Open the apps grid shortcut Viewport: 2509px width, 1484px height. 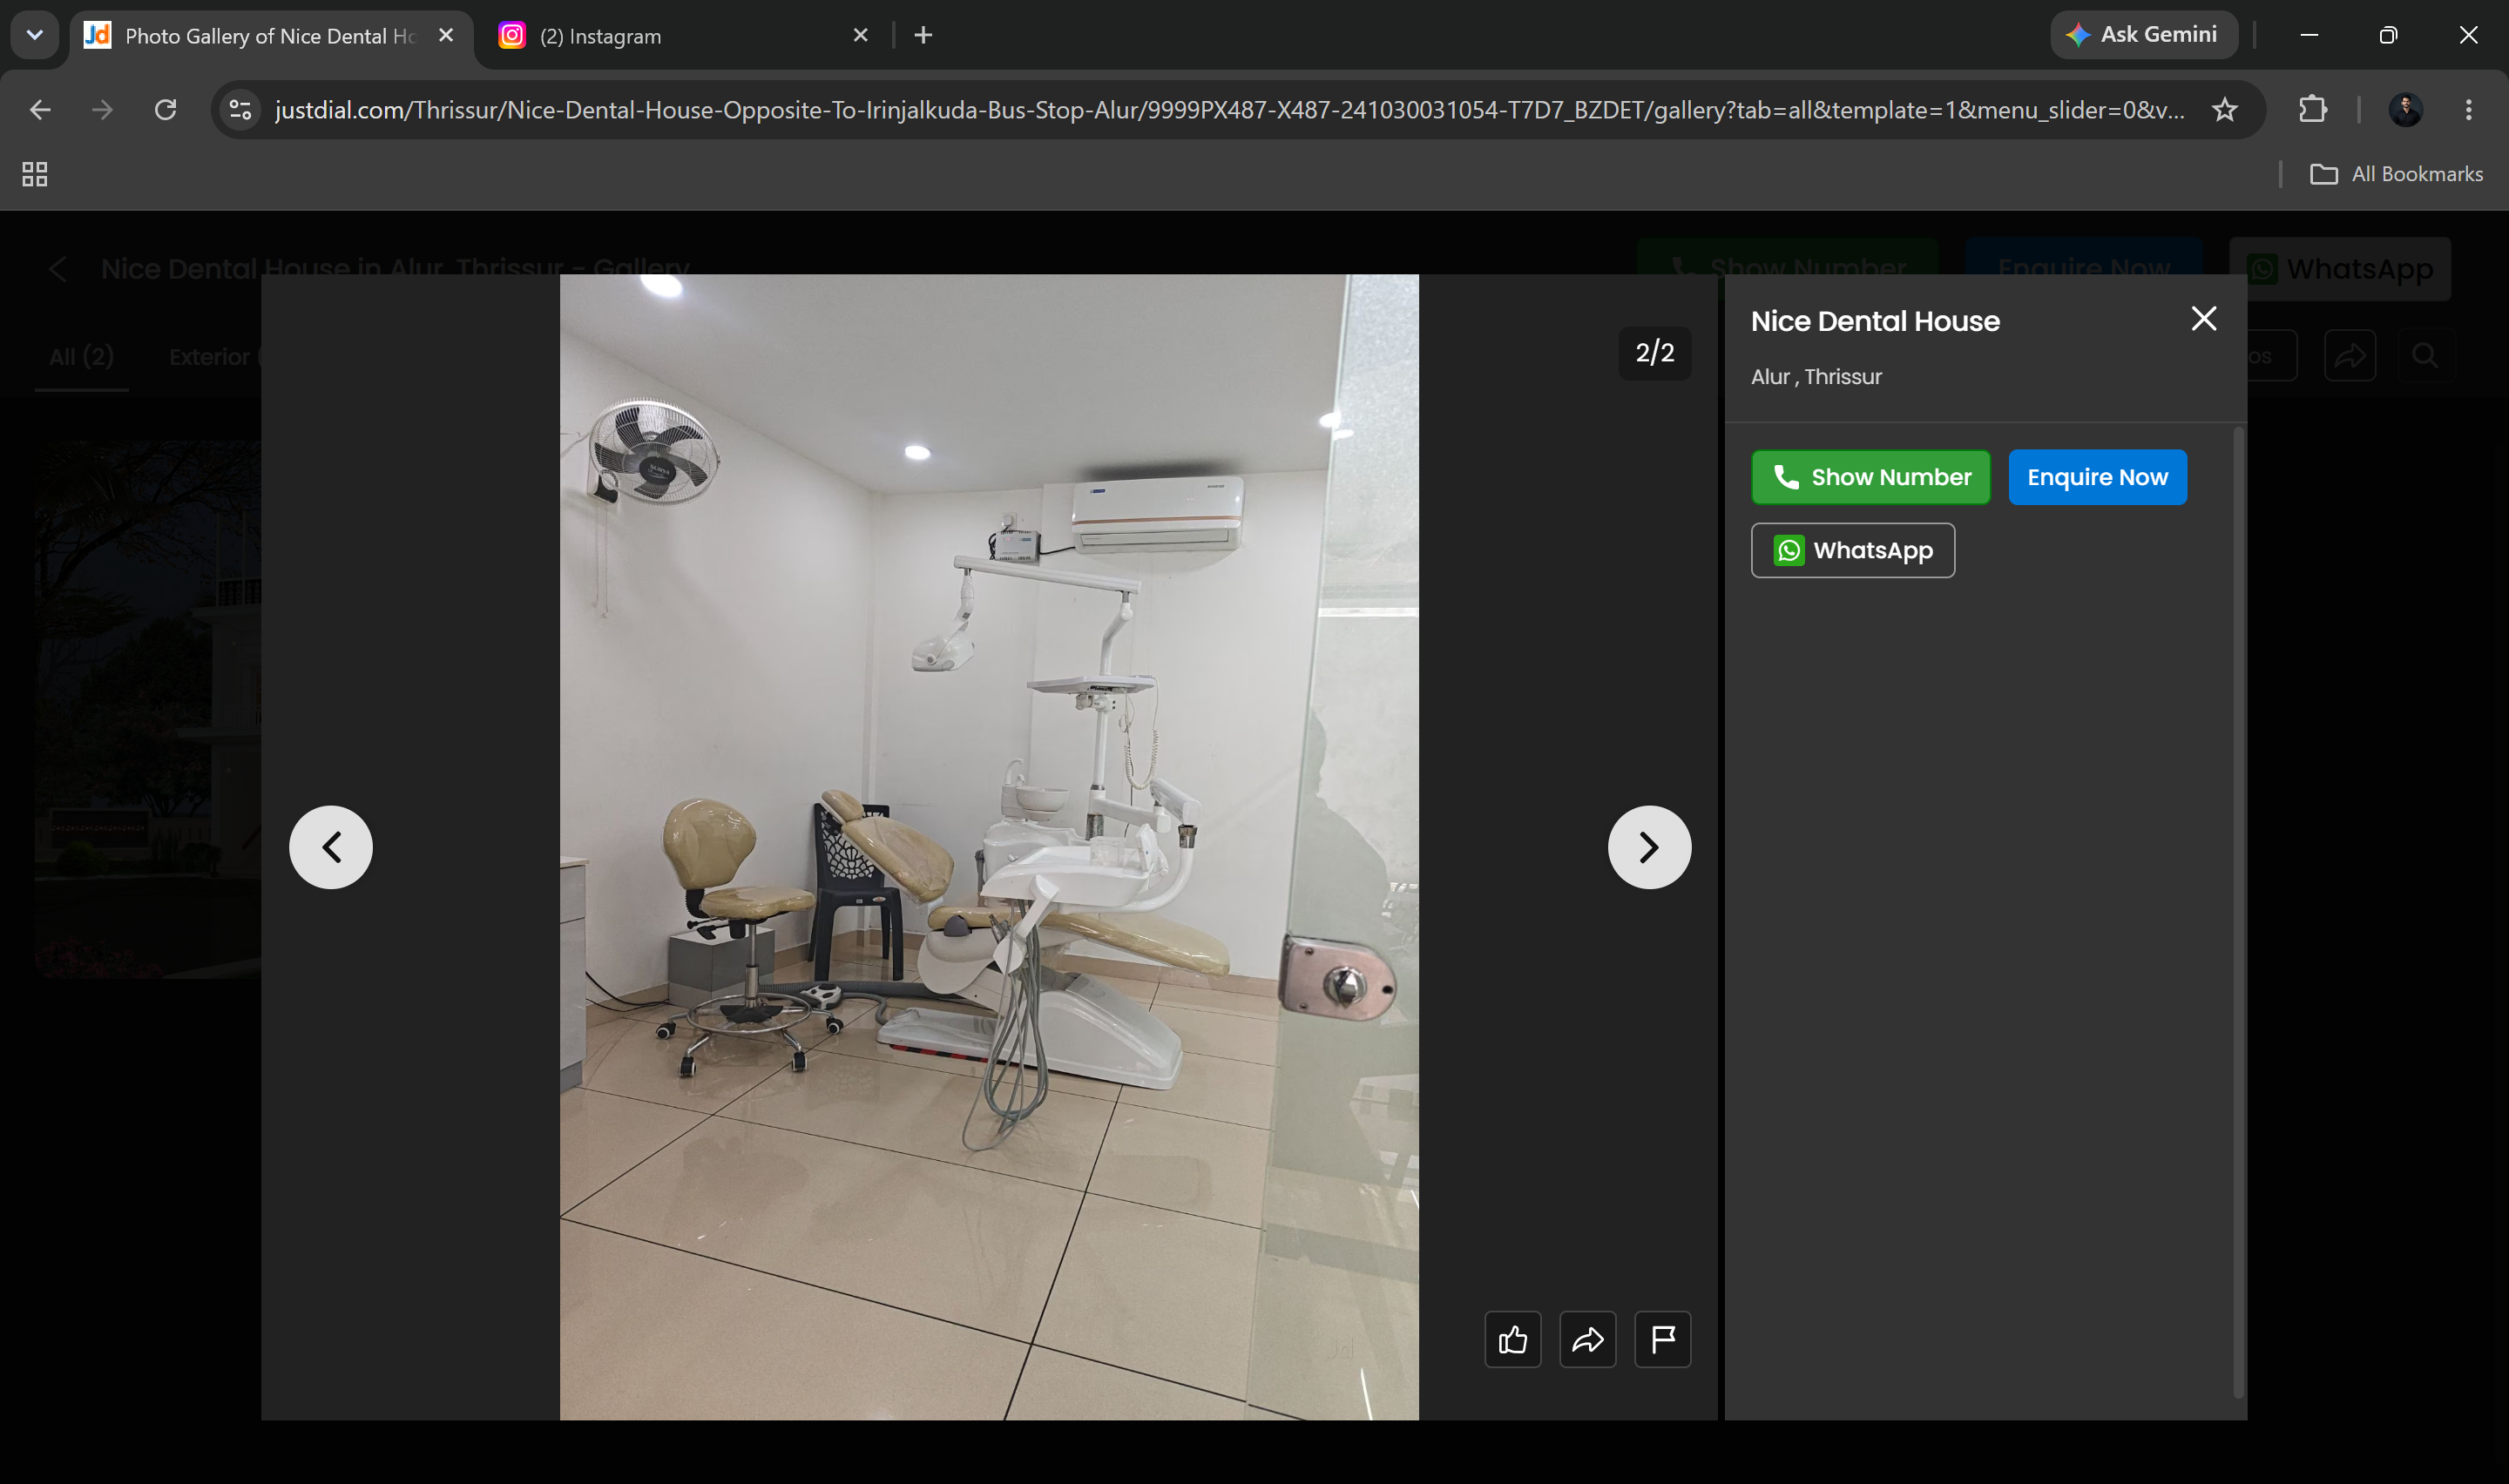point(35,174)
